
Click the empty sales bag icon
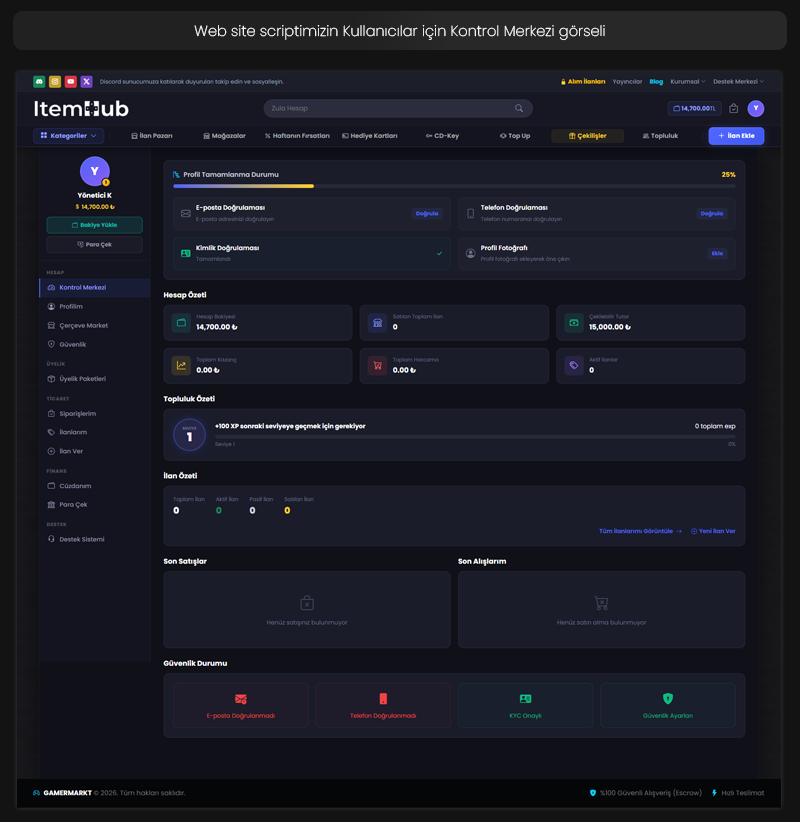tap(307, 603)
